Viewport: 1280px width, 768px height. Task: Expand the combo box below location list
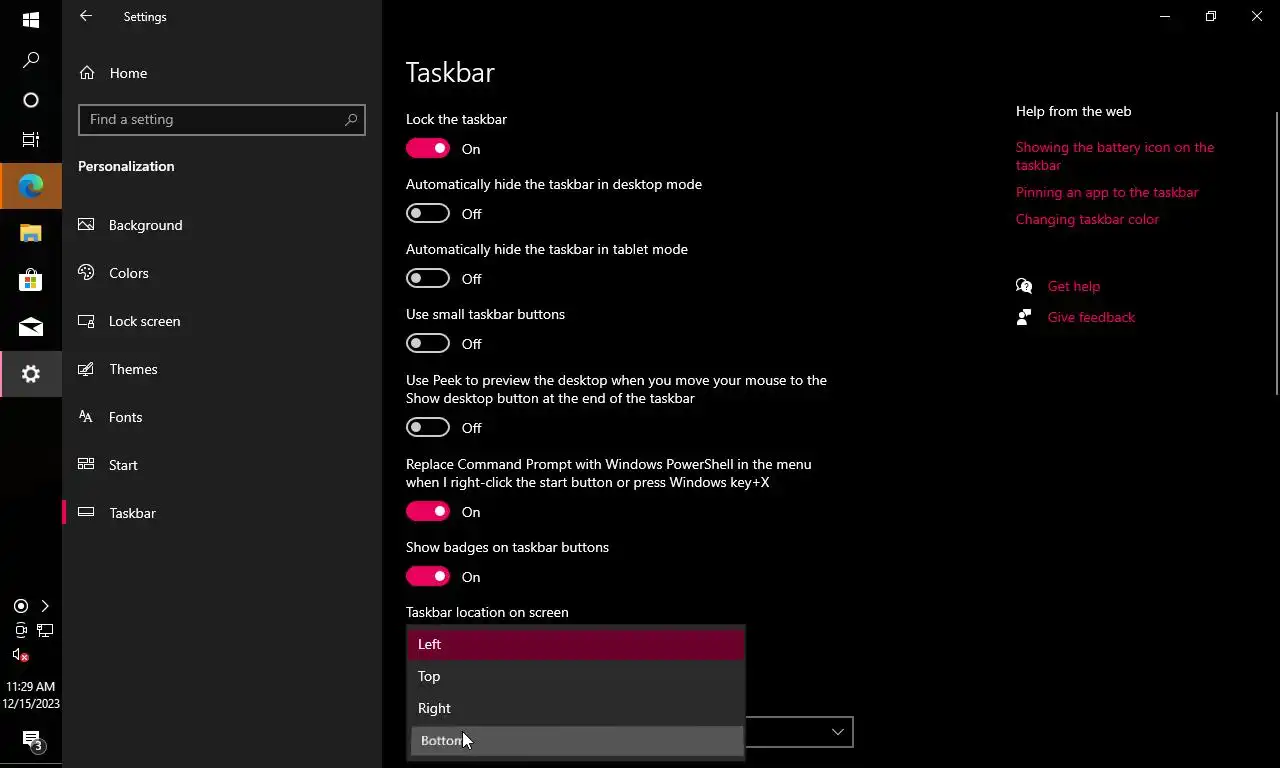837,732
